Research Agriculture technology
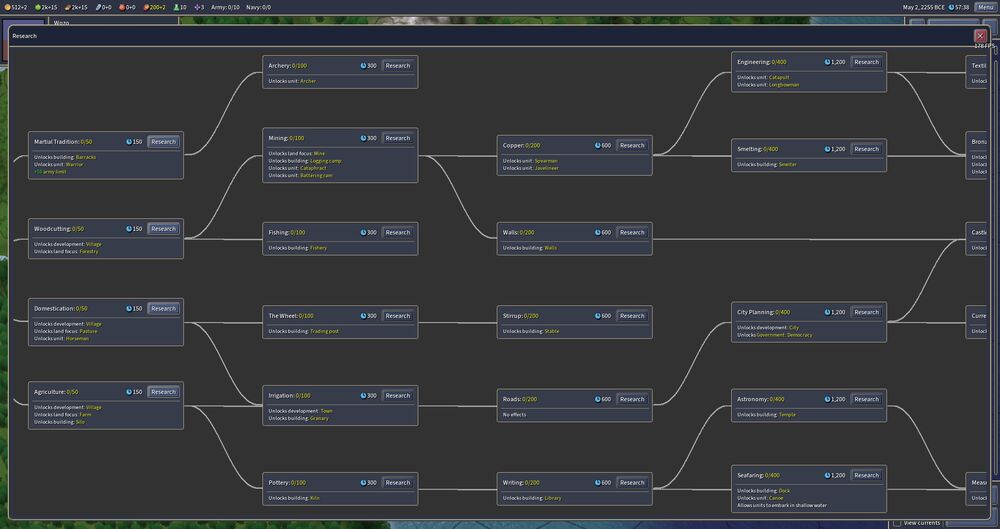 click(x=163, y=392)
